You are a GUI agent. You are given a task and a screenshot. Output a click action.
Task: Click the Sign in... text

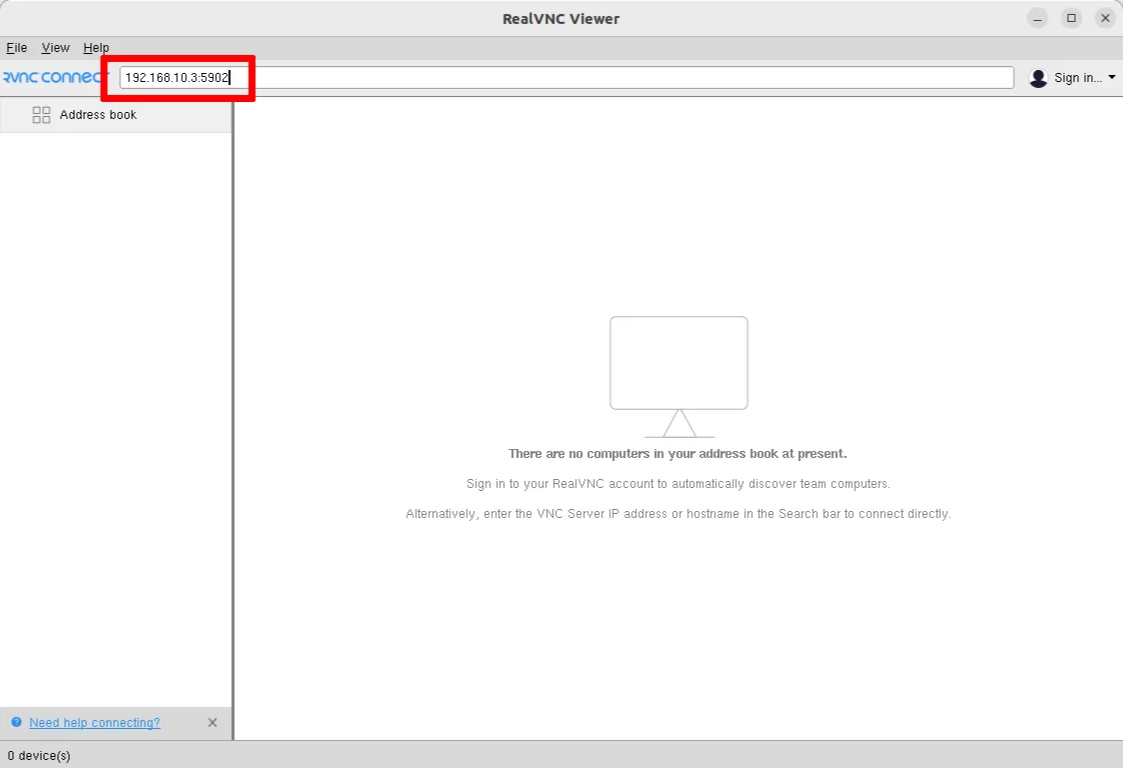coord(1077,78)
